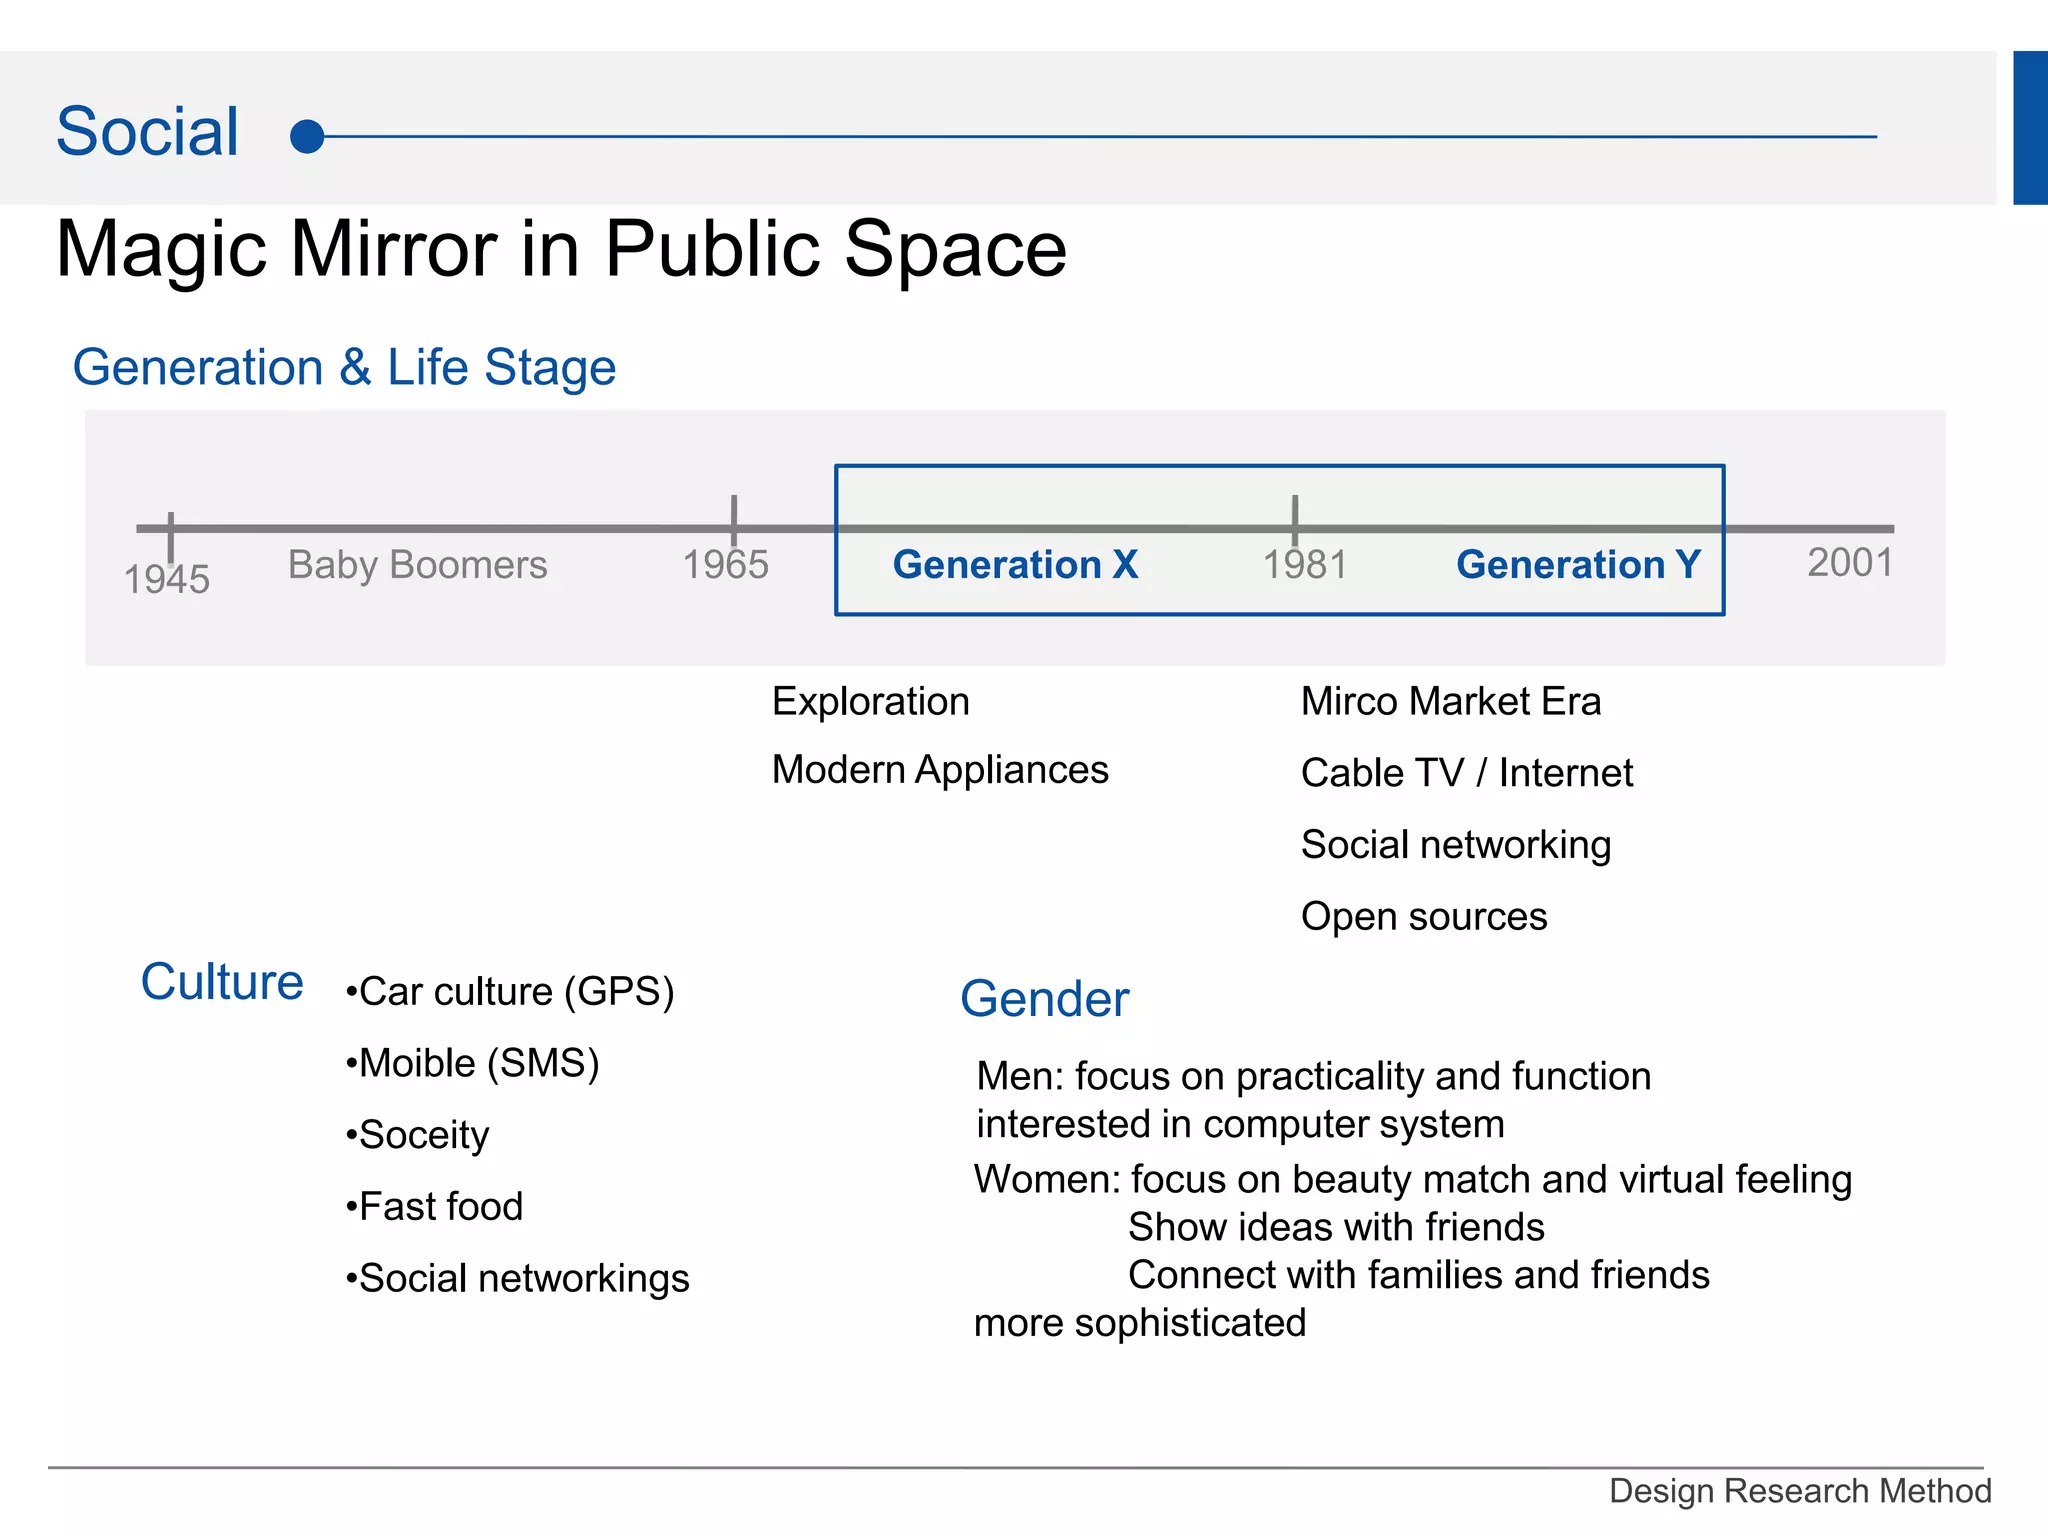Image resolution: width=2048 pixels, height=1536 pixels.
Task: Click the Design Research Method footer text
Action: click(x=1799, y=1491)
